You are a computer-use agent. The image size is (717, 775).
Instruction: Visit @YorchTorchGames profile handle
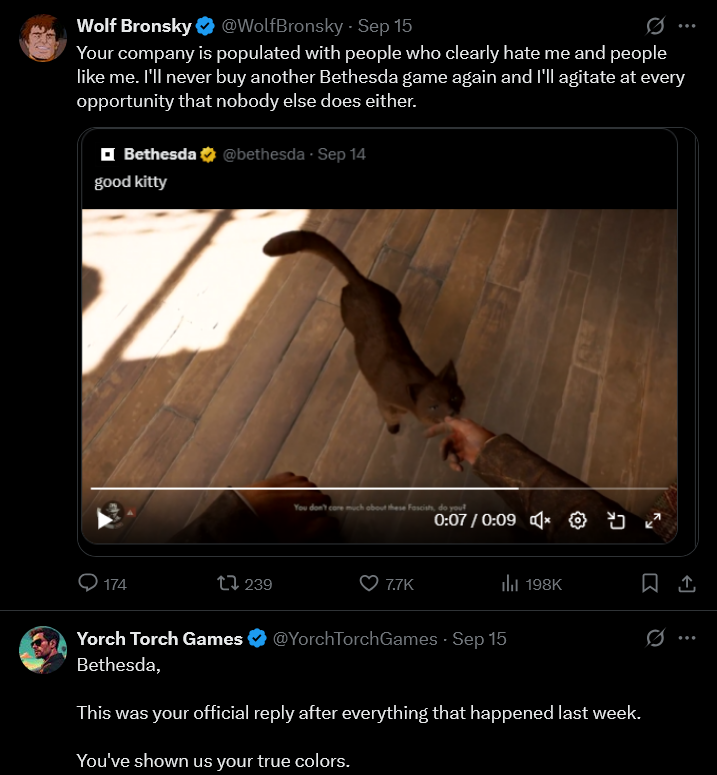(355, 639)
